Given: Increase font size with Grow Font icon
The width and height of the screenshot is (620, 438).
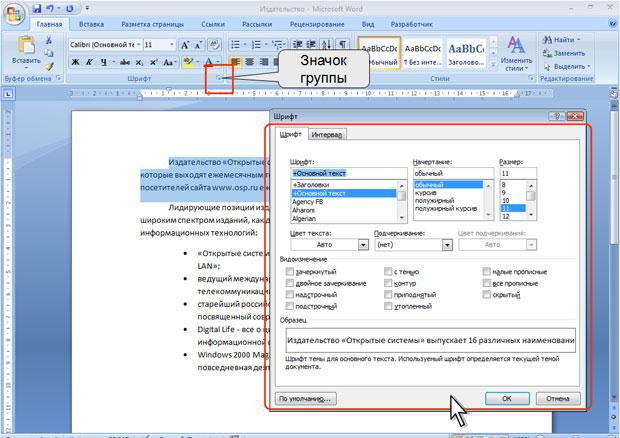Looking at the screenshot, I should tap(185, 45).
